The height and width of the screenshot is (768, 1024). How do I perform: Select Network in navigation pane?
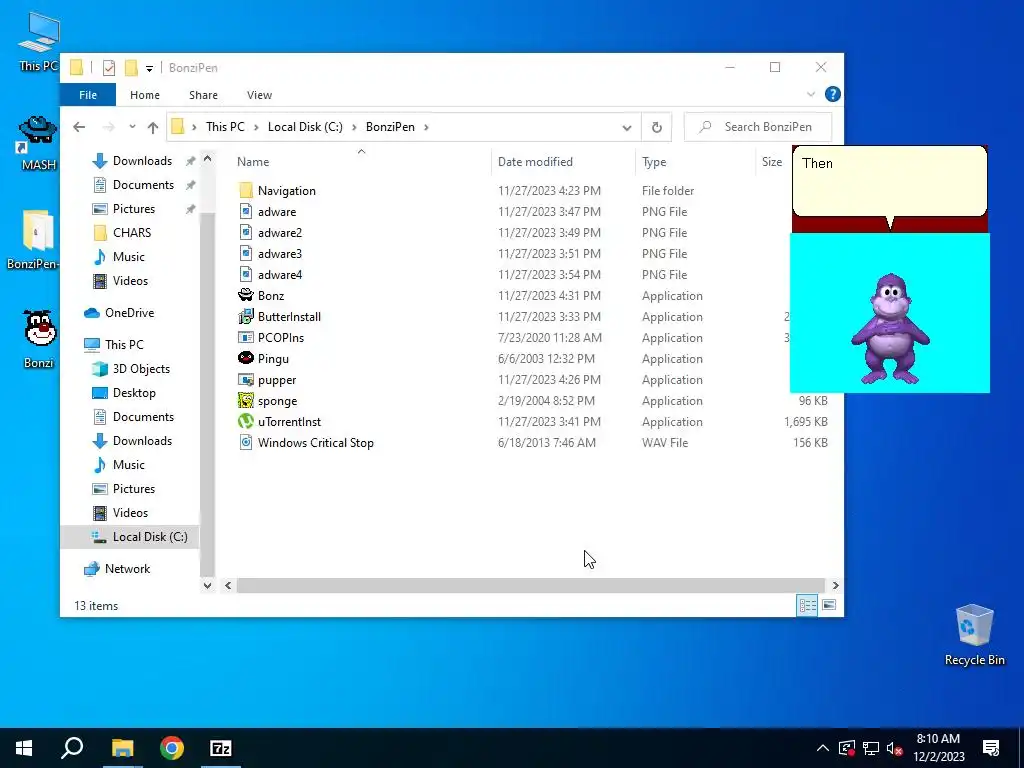127,569
